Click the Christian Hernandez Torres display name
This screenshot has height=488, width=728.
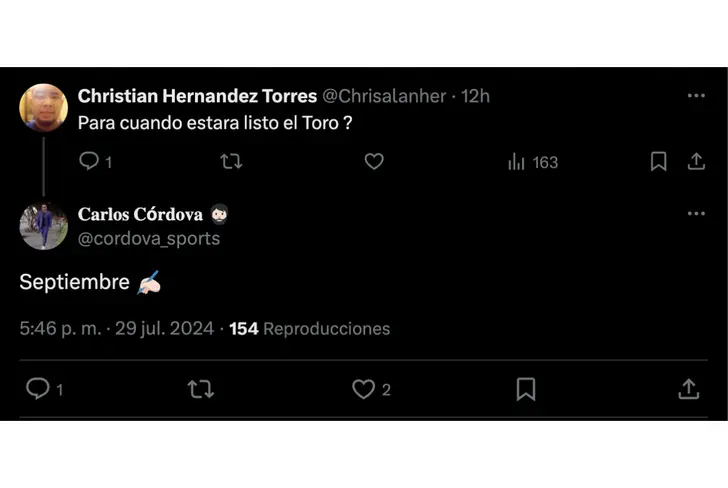point(197,96)
